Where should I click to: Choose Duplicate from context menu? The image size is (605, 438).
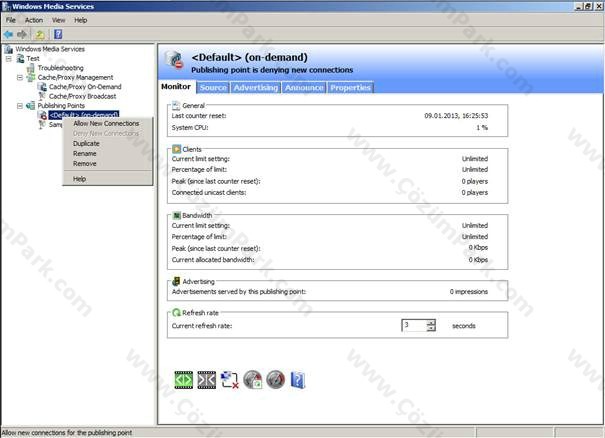point(106,144)
